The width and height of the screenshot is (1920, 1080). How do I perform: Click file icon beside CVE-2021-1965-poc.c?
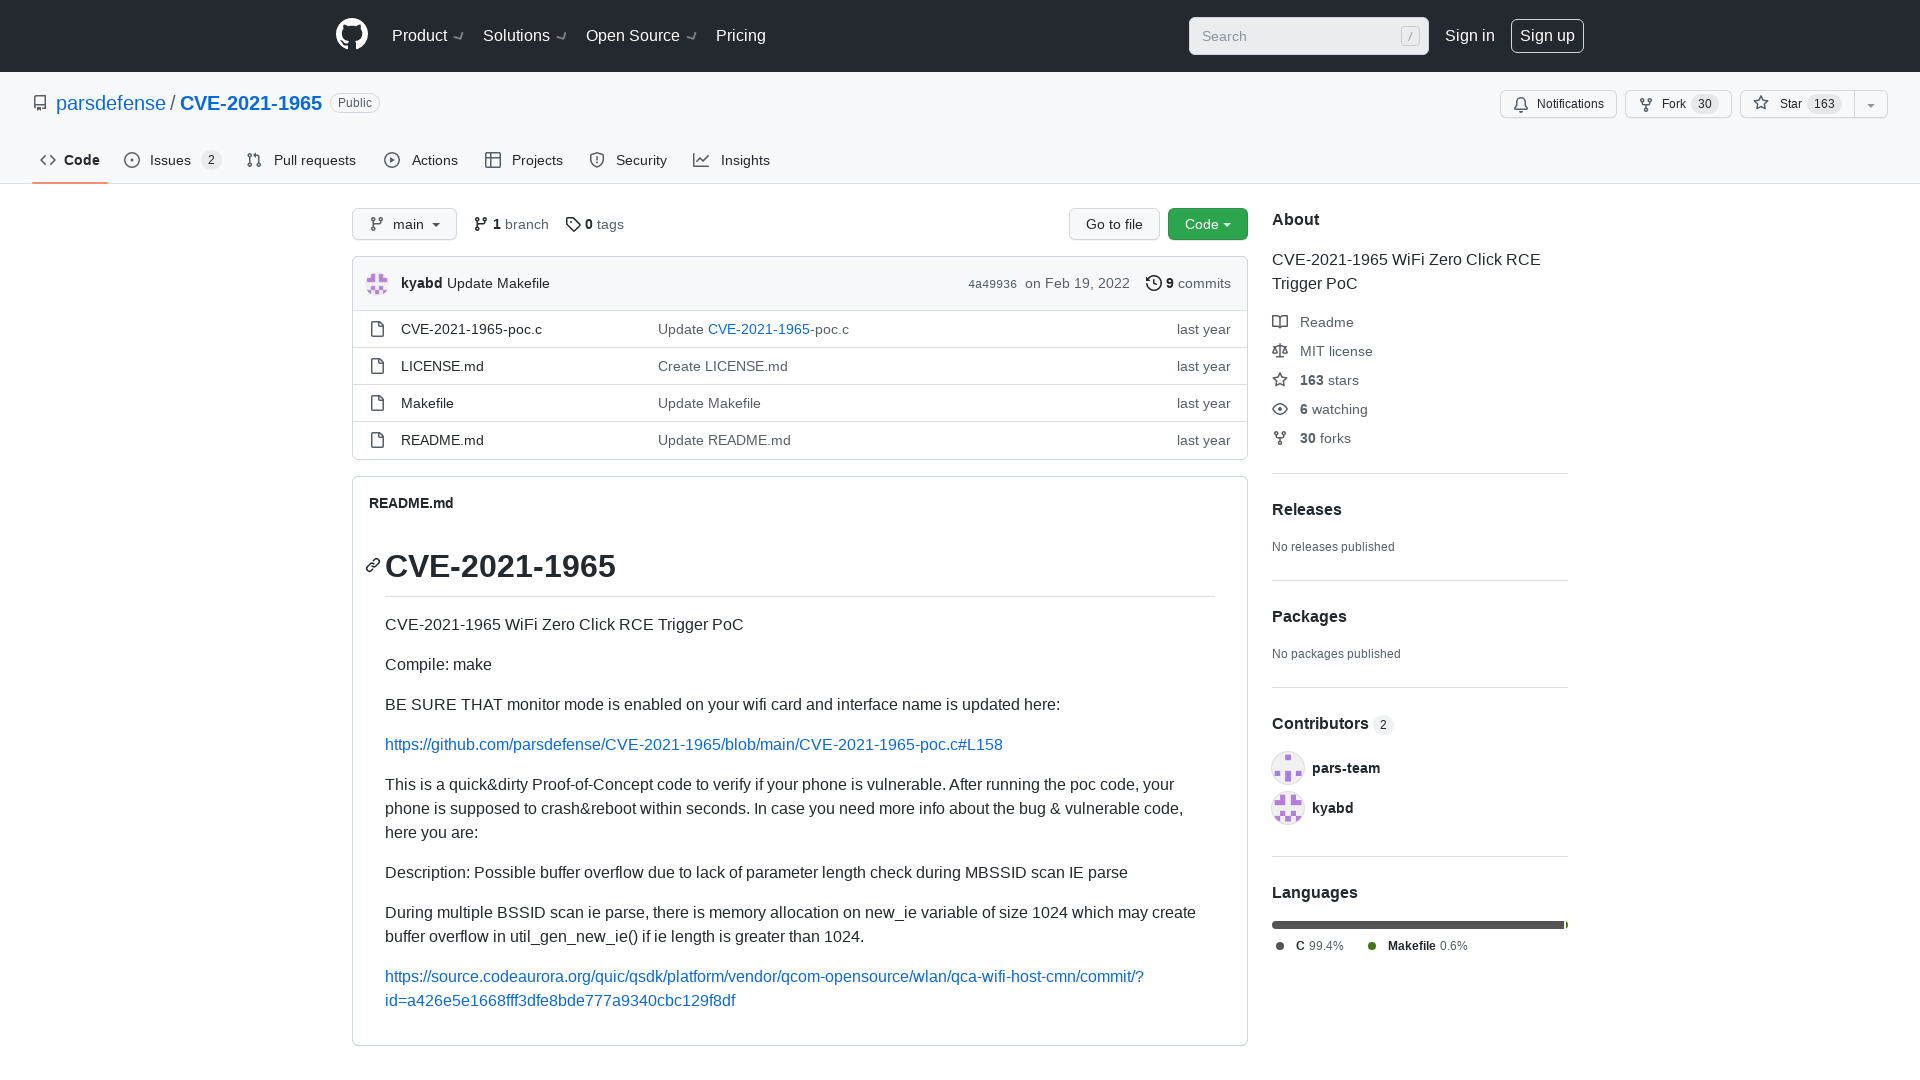coord(377,329)
